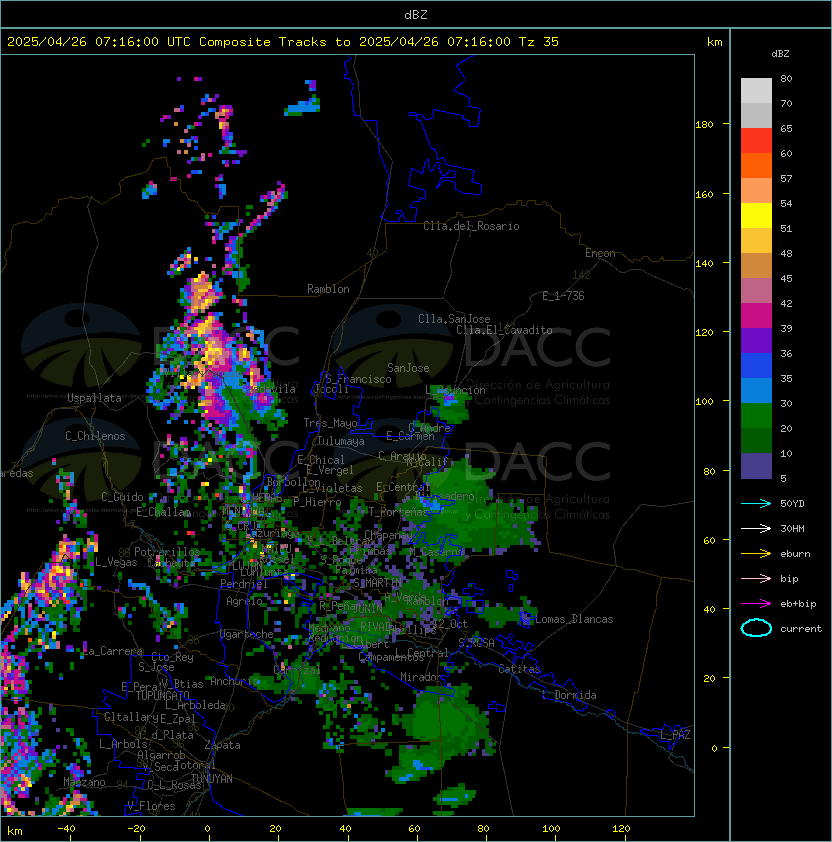Click the 'Potrerillos' map label
Image resolution: width=832 pixels, height=842 pixels.
pyautogui.click(x=167, y=552)
